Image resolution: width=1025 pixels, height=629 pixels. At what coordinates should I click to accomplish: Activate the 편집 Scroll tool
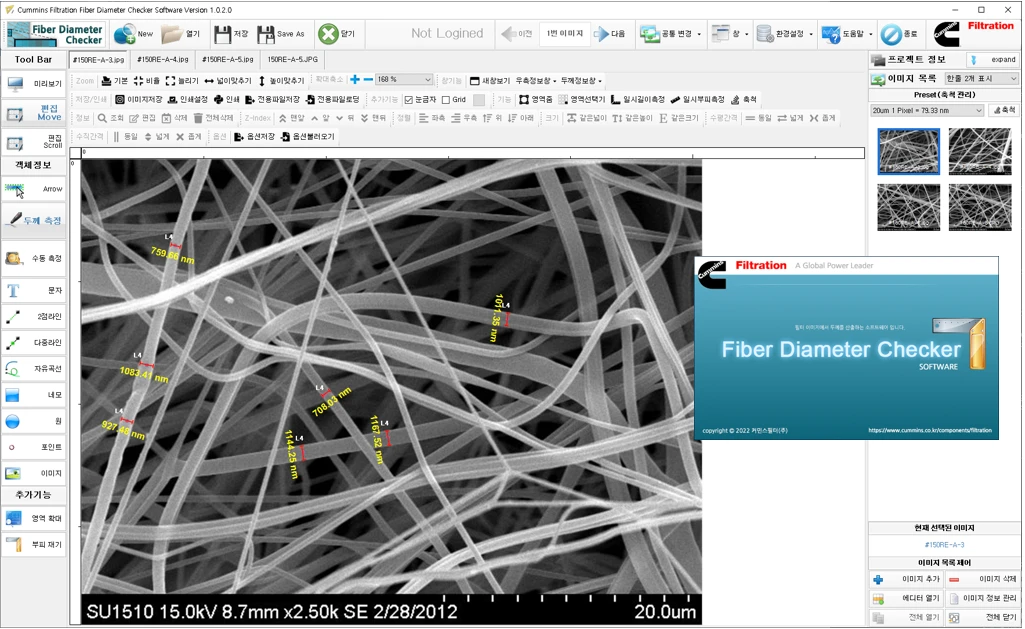click(34, 141)
